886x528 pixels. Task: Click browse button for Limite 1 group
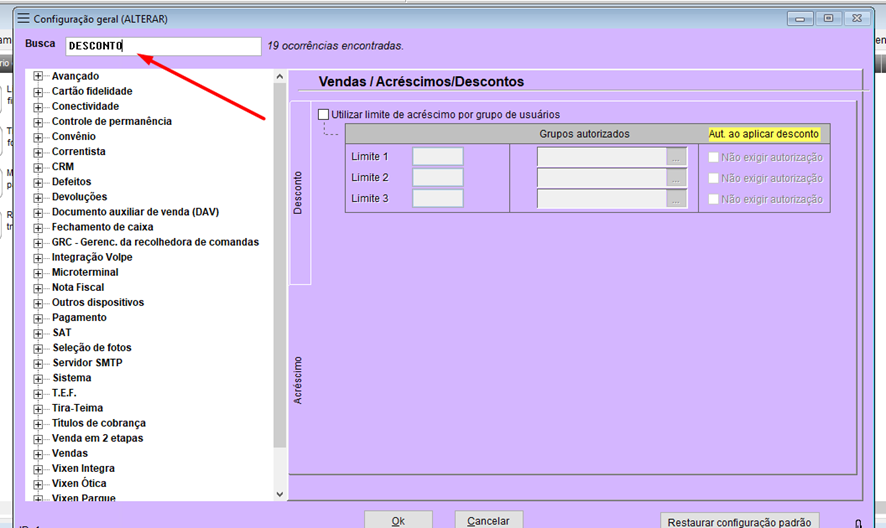point(677,157)
